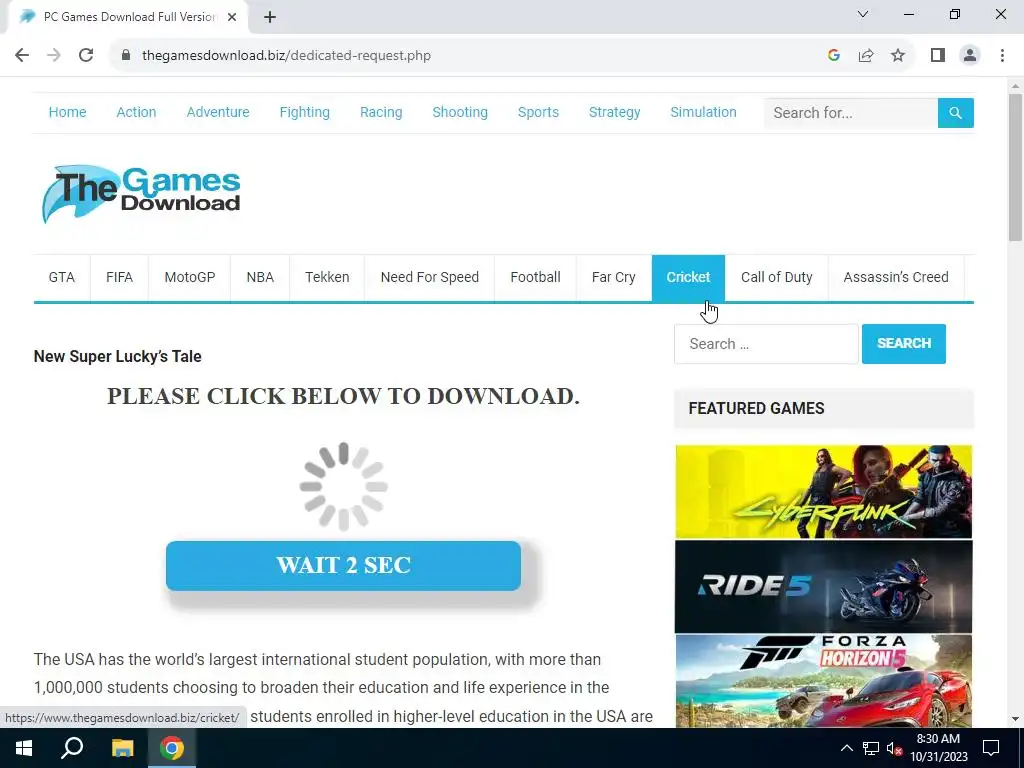Open the Chrome profile avatar
The width and height of the screenshot is (1024, 768).
tap(970, 56)
